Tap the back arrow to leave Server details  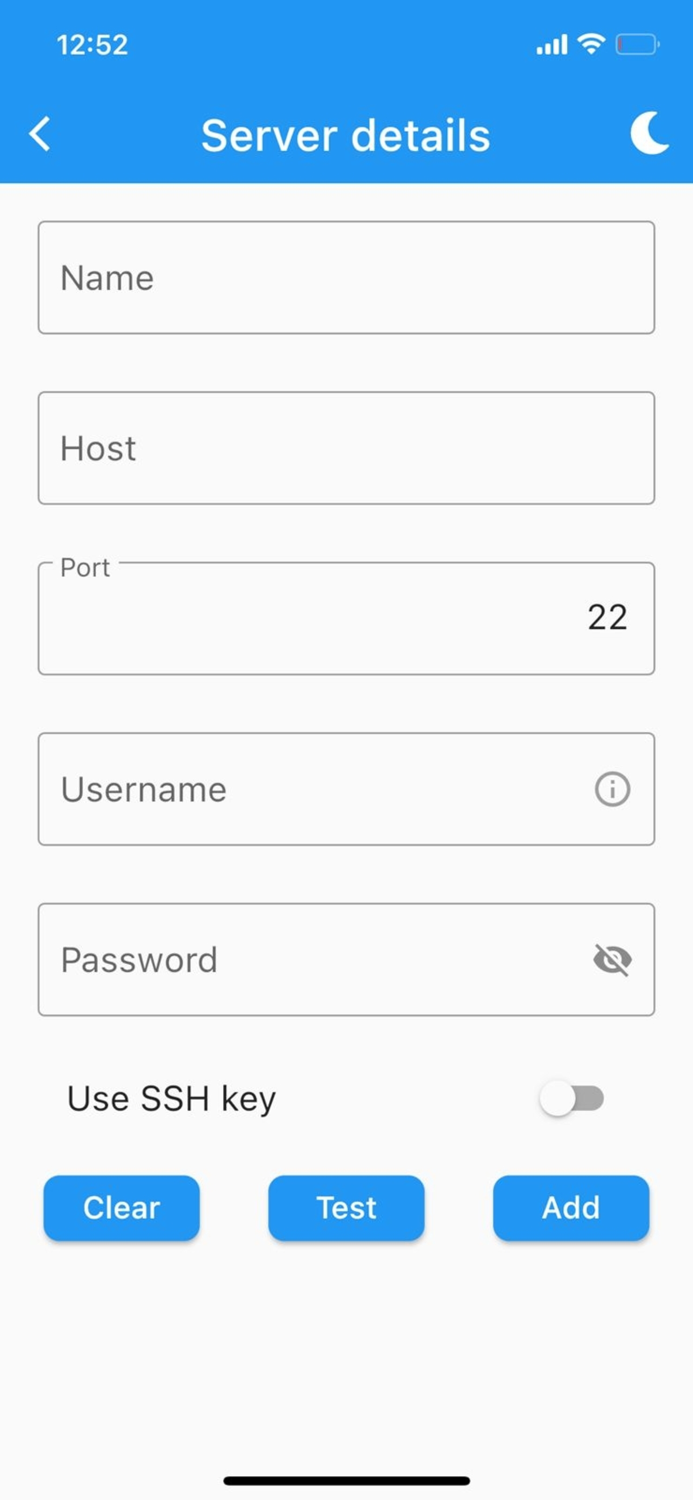pos(40,133)
